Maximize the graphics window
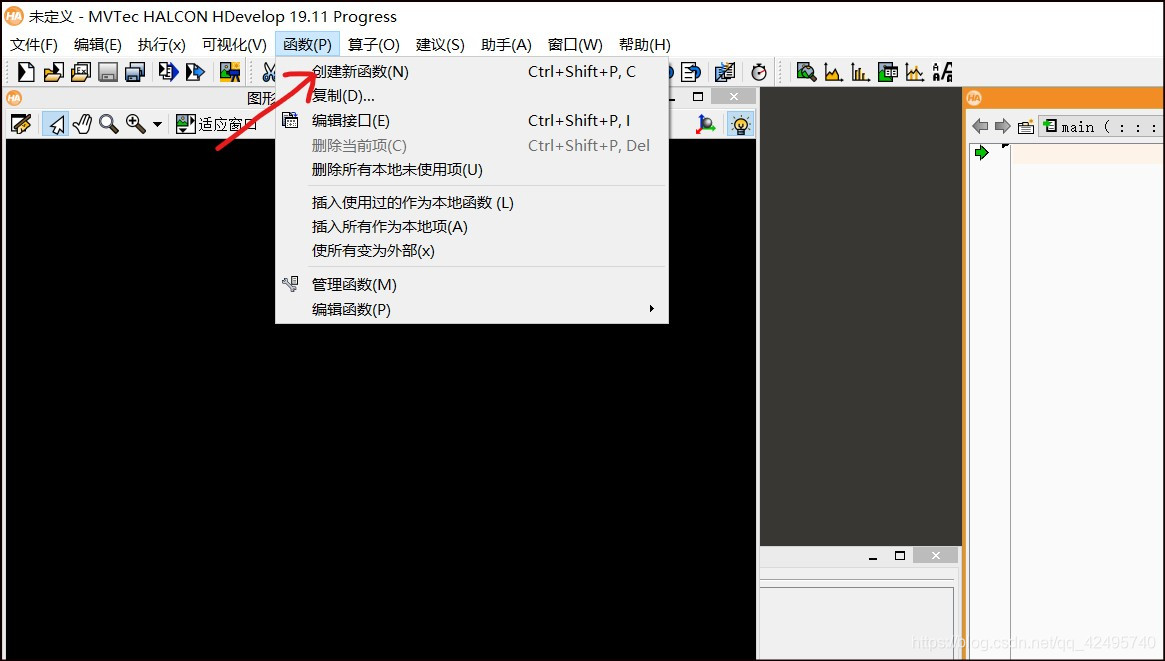The width and height of the screenshot is (1165, 661). 698,97
